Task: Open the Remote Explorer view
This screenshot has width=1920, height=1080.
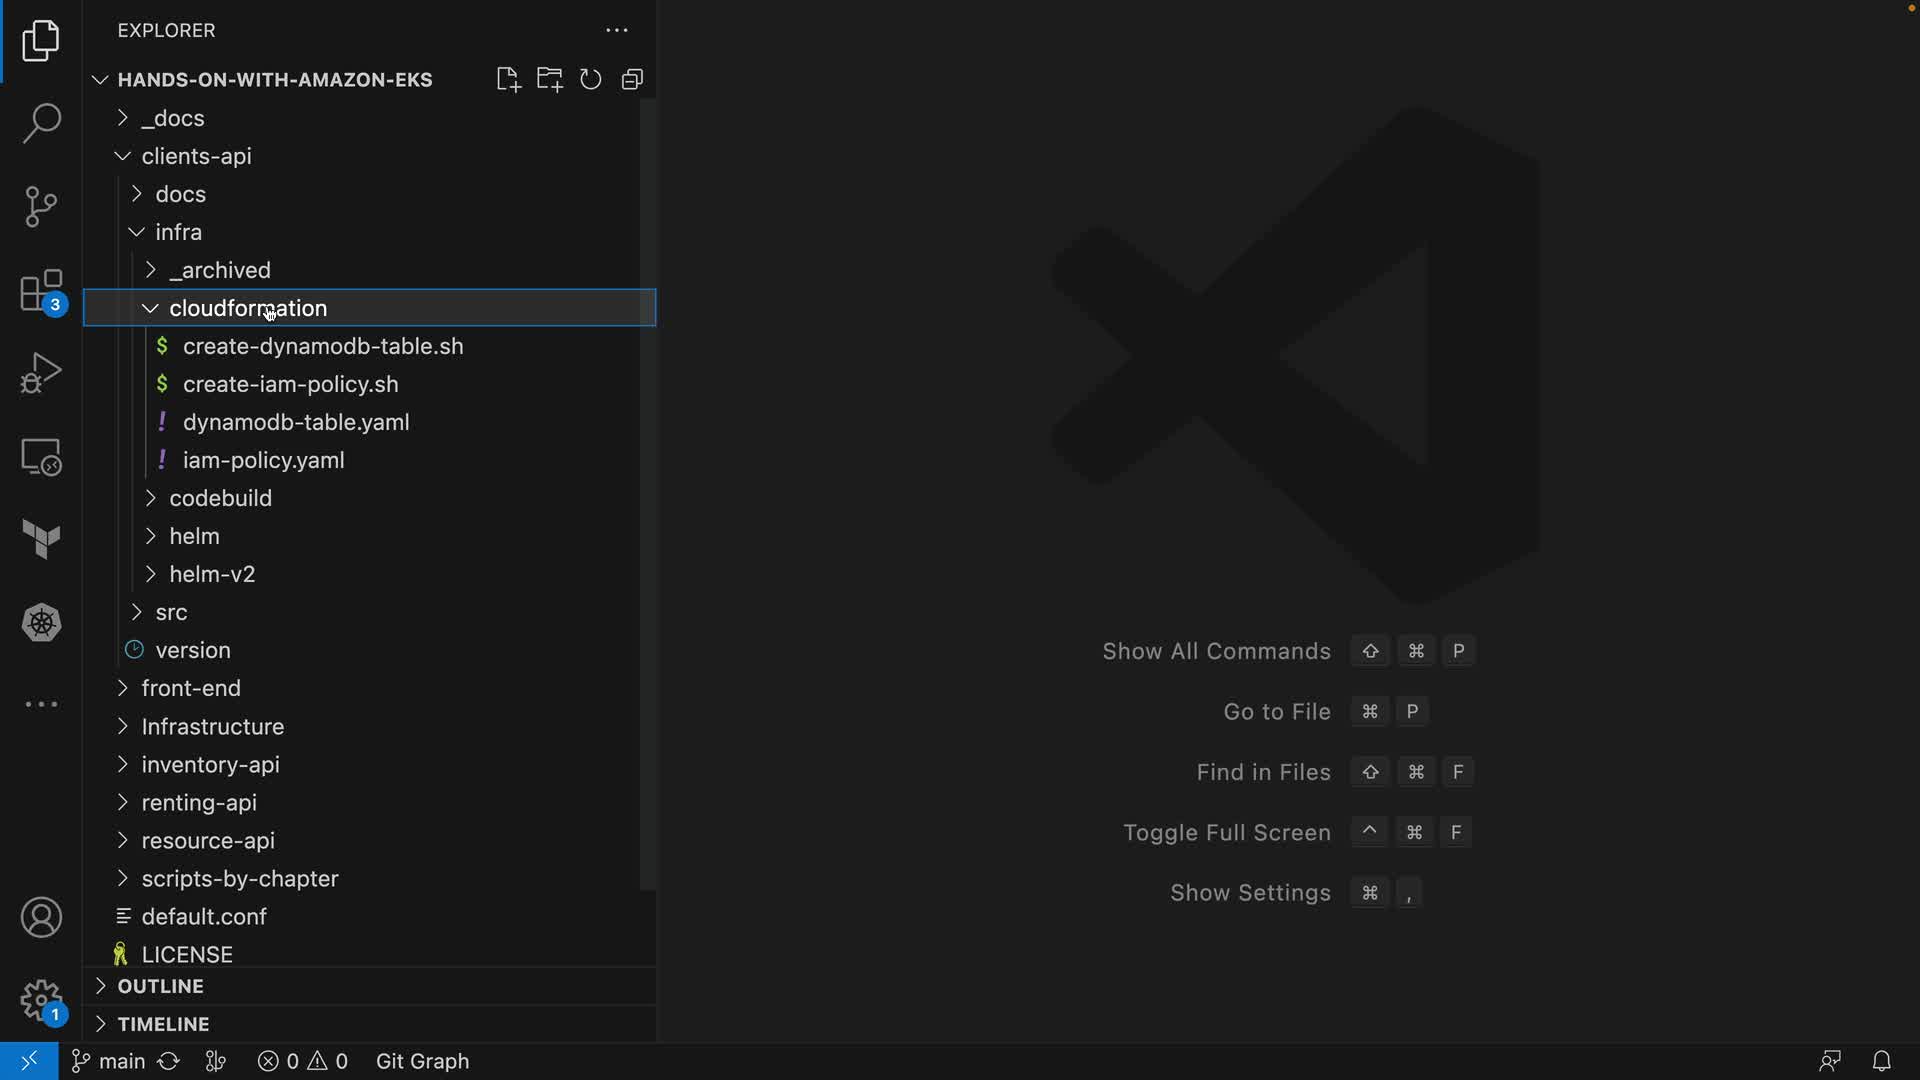Action: tap(41, 457)
